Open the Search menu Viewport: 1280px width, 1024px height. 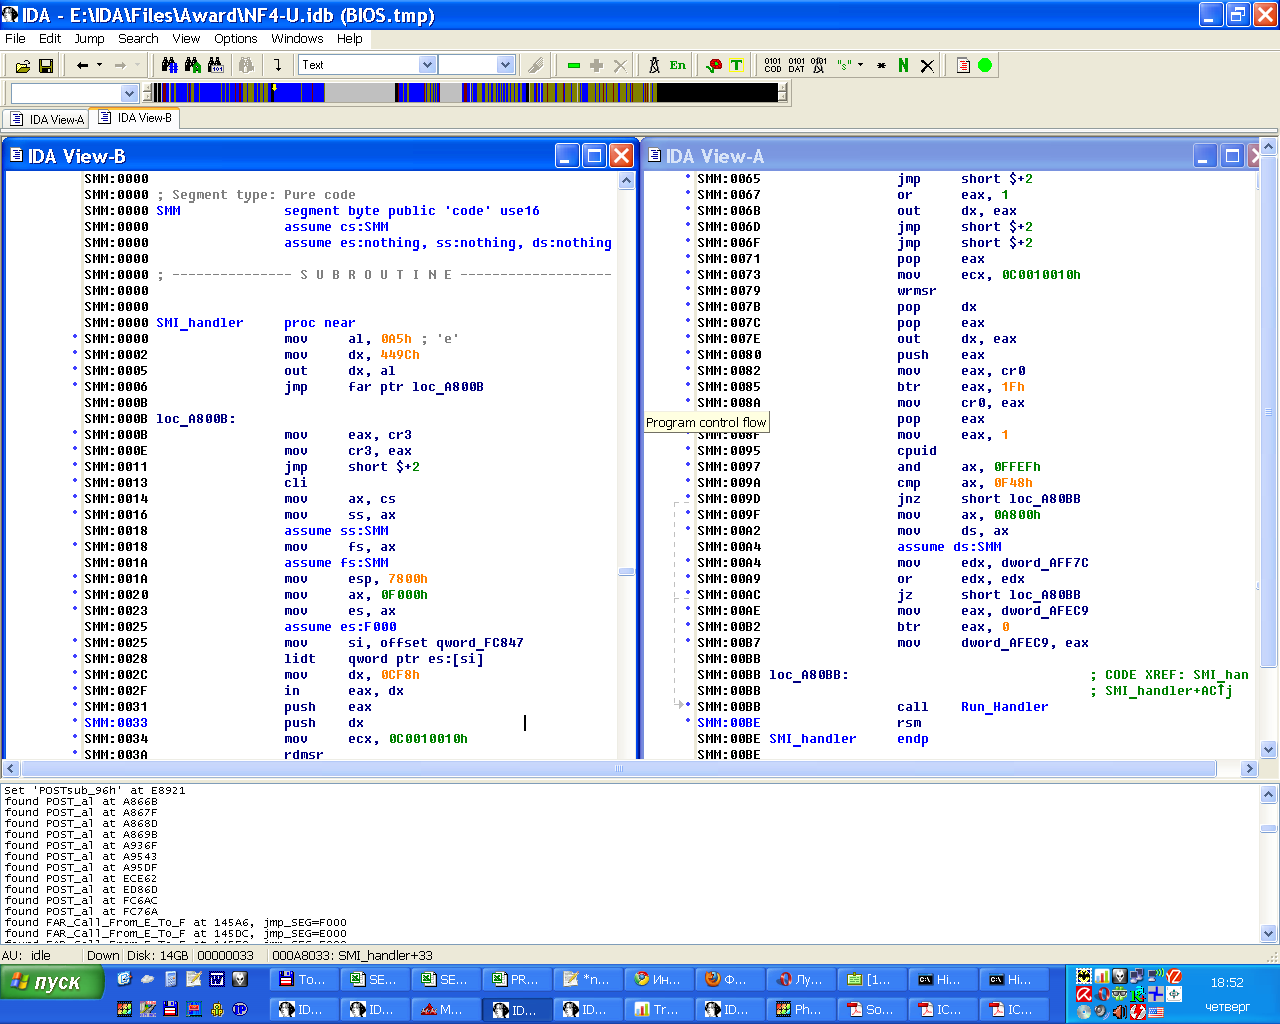pyautogui.click(x=138, y=39)
